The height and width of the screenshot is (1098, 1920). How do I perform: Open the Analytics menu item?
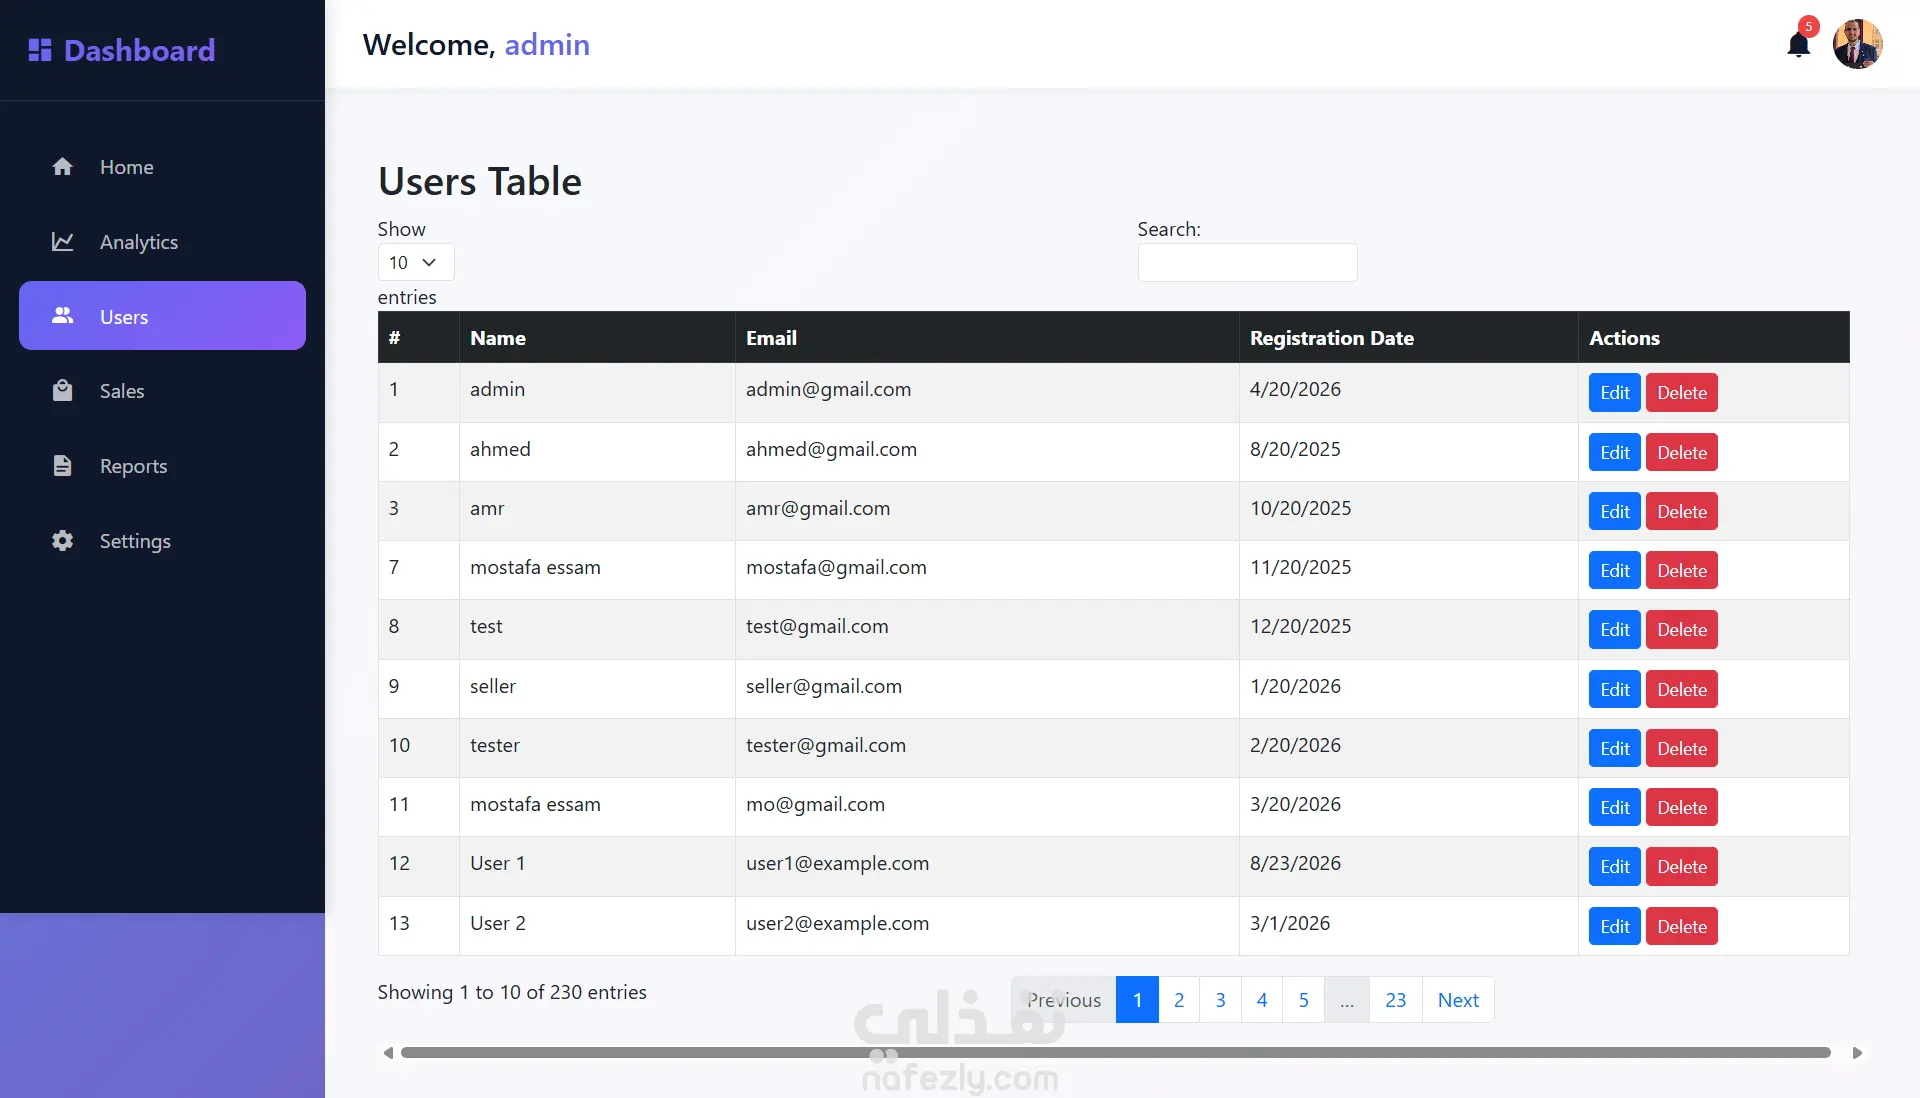(x=162, y=242)
